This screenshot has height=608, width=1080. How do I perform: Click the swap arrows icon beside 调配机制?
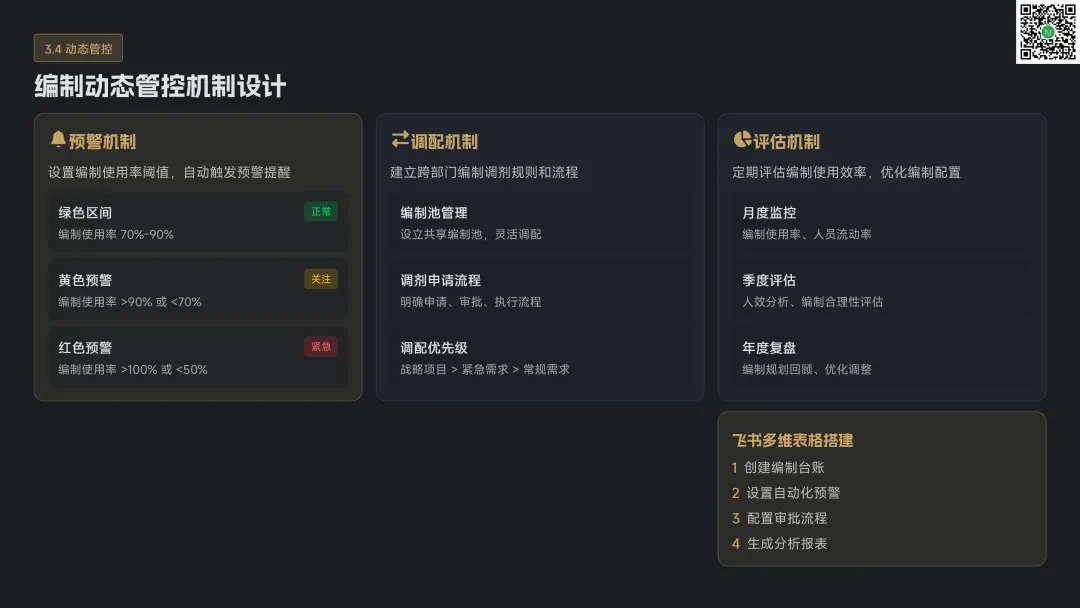pyautogui.click(x=400, y=140)
